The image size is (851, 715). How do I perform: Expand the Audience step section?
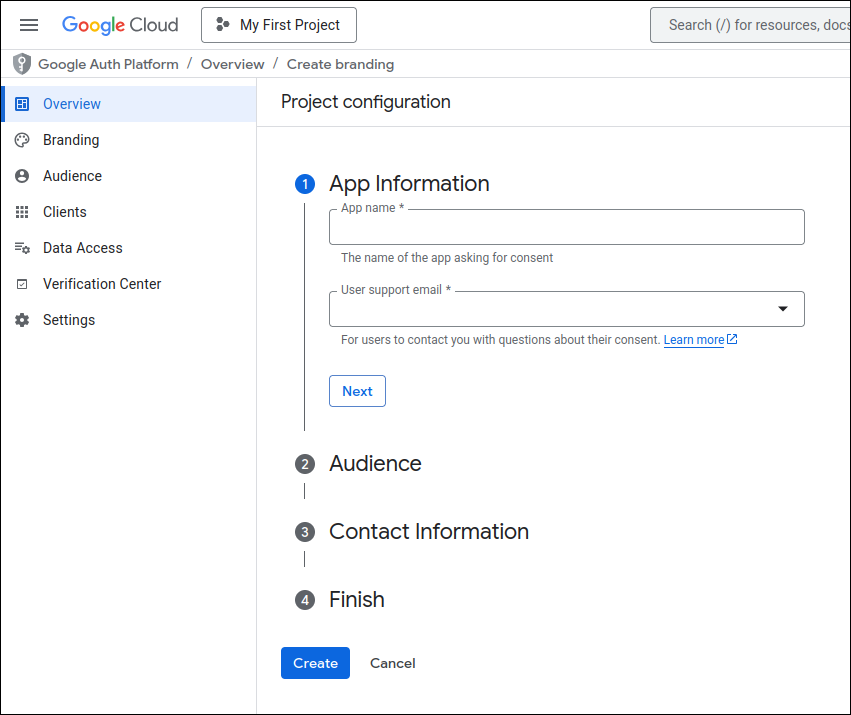pyautogui.click(x=375, y=463)
